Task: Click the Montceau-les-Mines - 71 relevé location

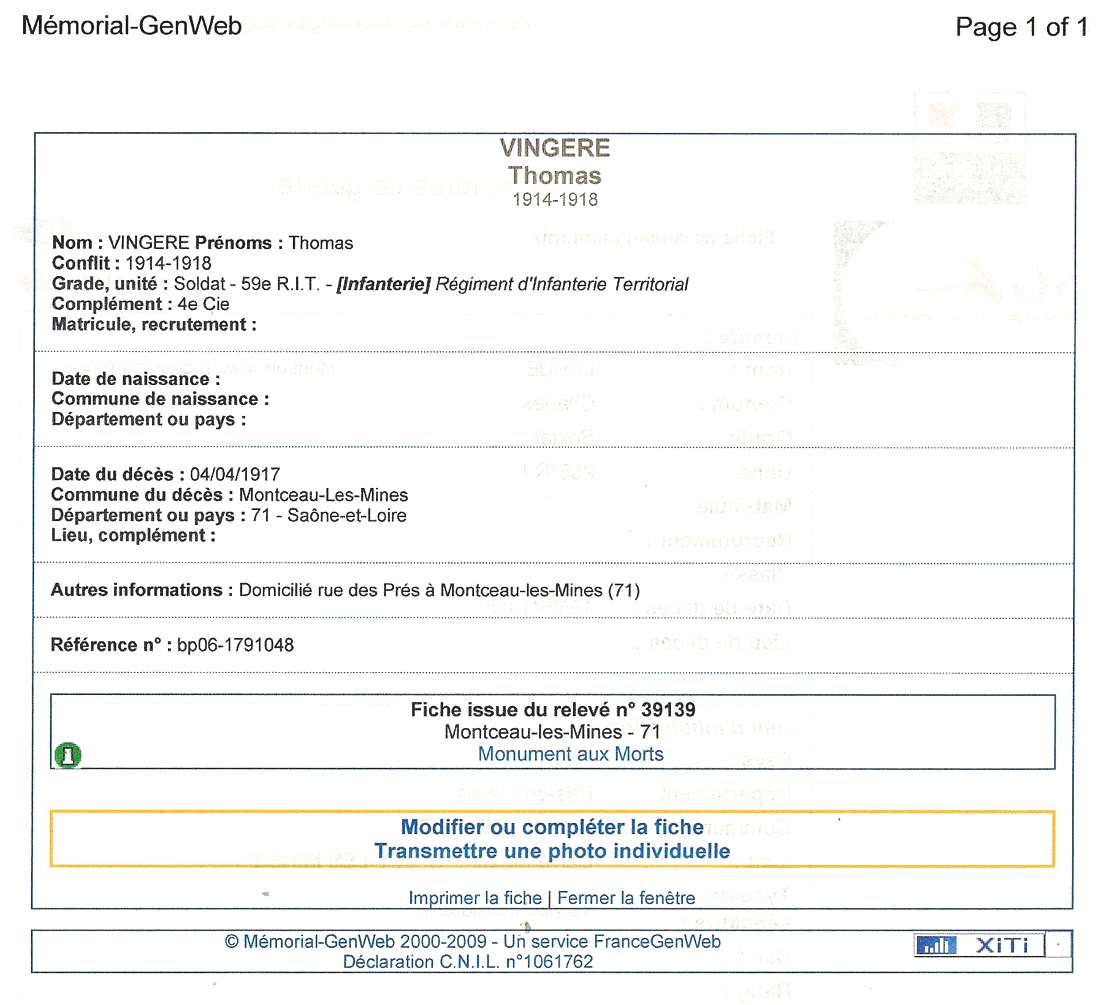Action: [x=552, y=732]
